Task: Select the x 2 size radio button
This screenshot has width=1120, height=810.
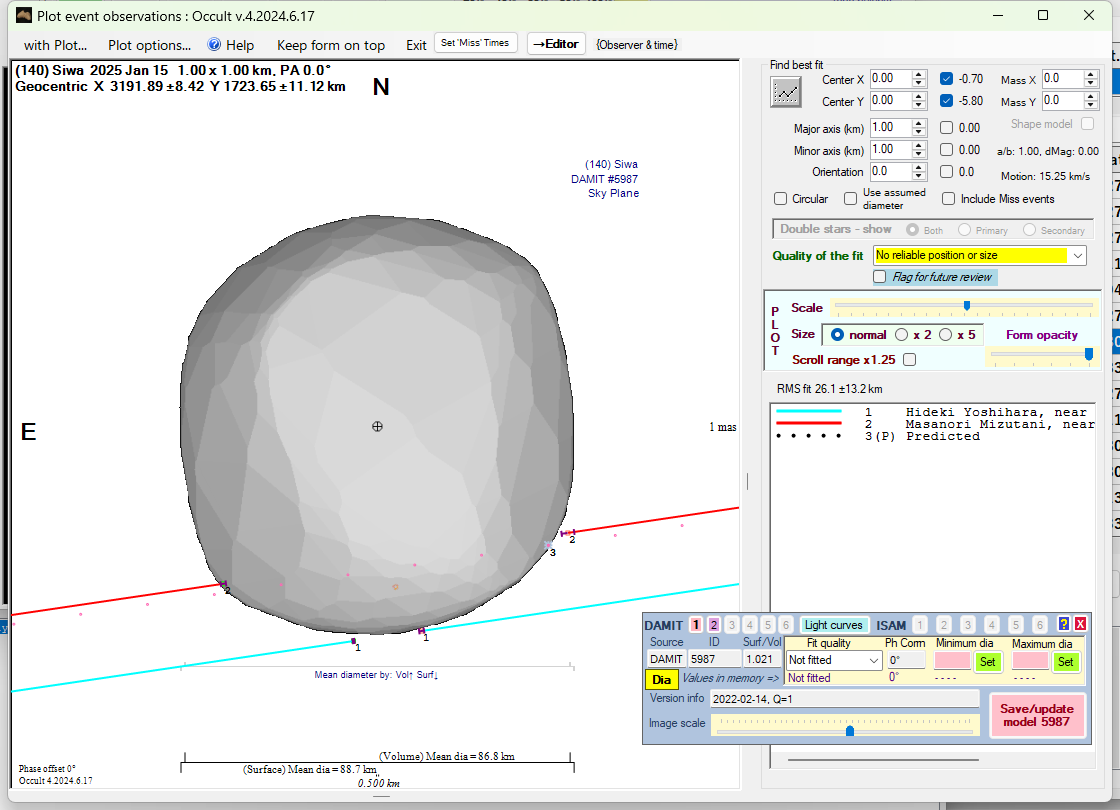Action: coord(902,335)
